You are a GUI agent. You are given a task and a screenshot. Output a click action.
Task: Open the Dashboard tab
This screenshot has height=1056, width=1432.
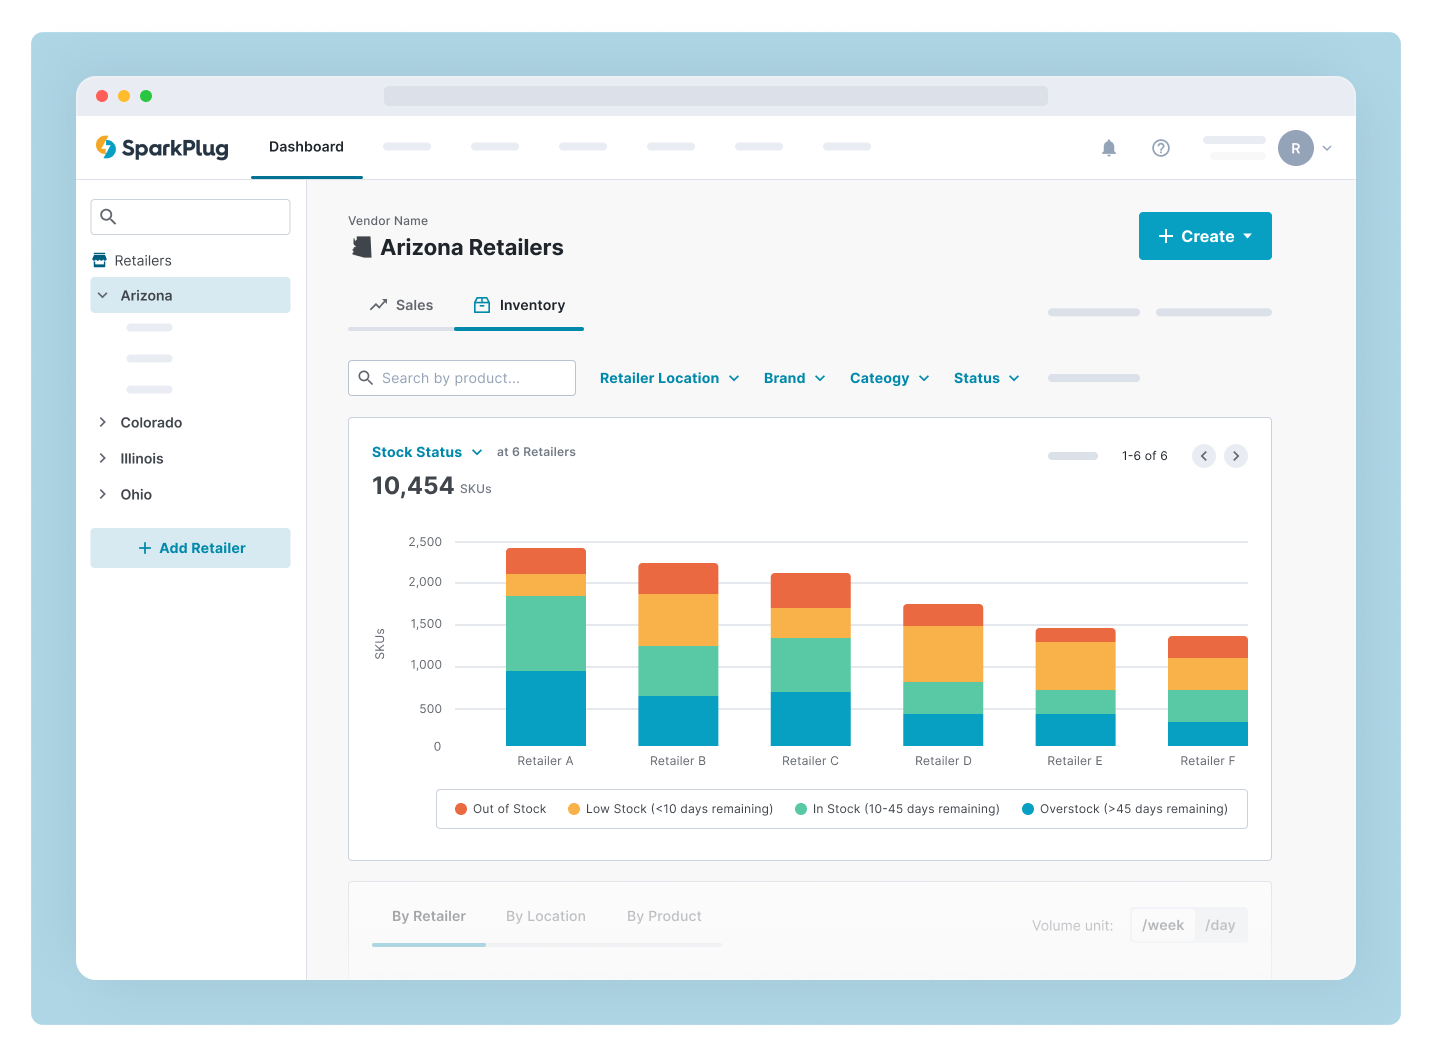click(x=306, y=147)
